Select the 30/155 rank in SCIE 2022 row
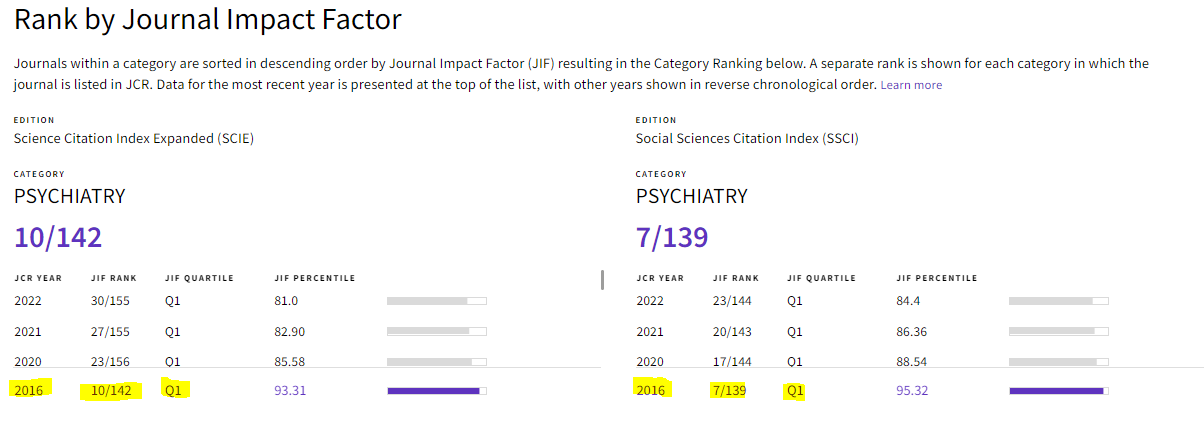Image resolution: width=1204 pixels, height=435 pixels. tap(109, 300)
